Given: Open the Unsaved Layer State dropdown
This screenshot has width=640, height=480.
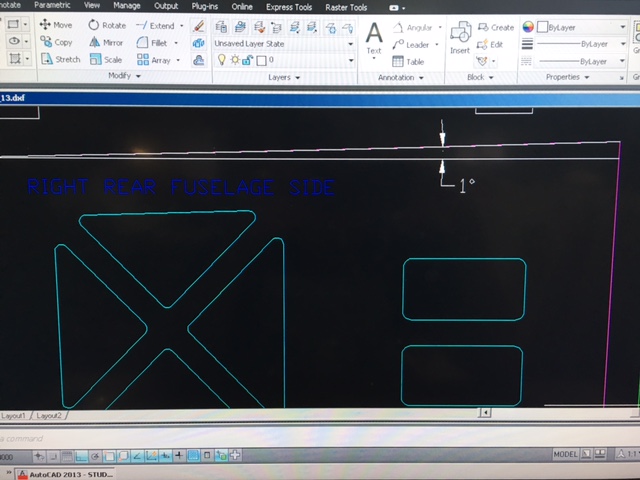Looking at the screenshot, I should click(x=284, y=44).
